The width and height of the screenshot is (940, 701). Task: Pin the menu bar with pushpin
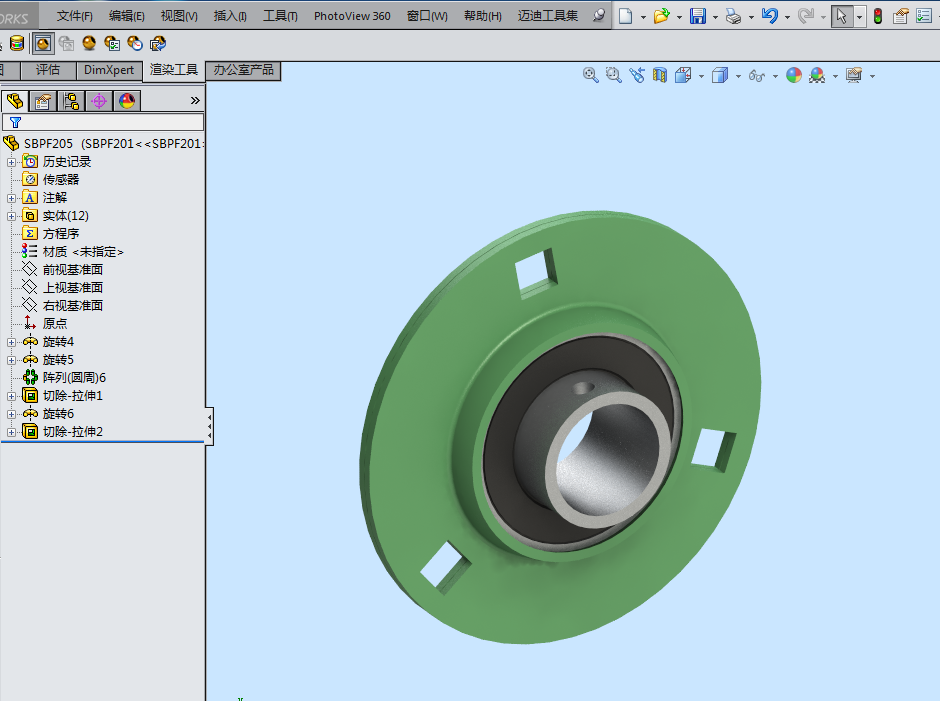(x=598, y=16)
